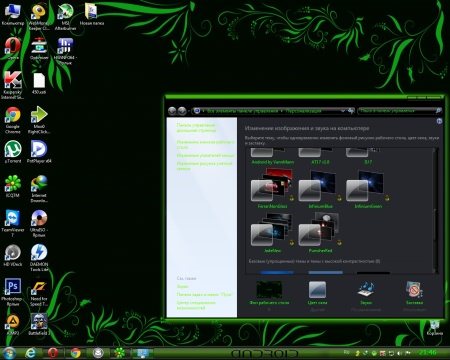Open the UltraISO desktop shortcut
The height and width of the screenshot is (360, 450).
(x=39, y=223)
